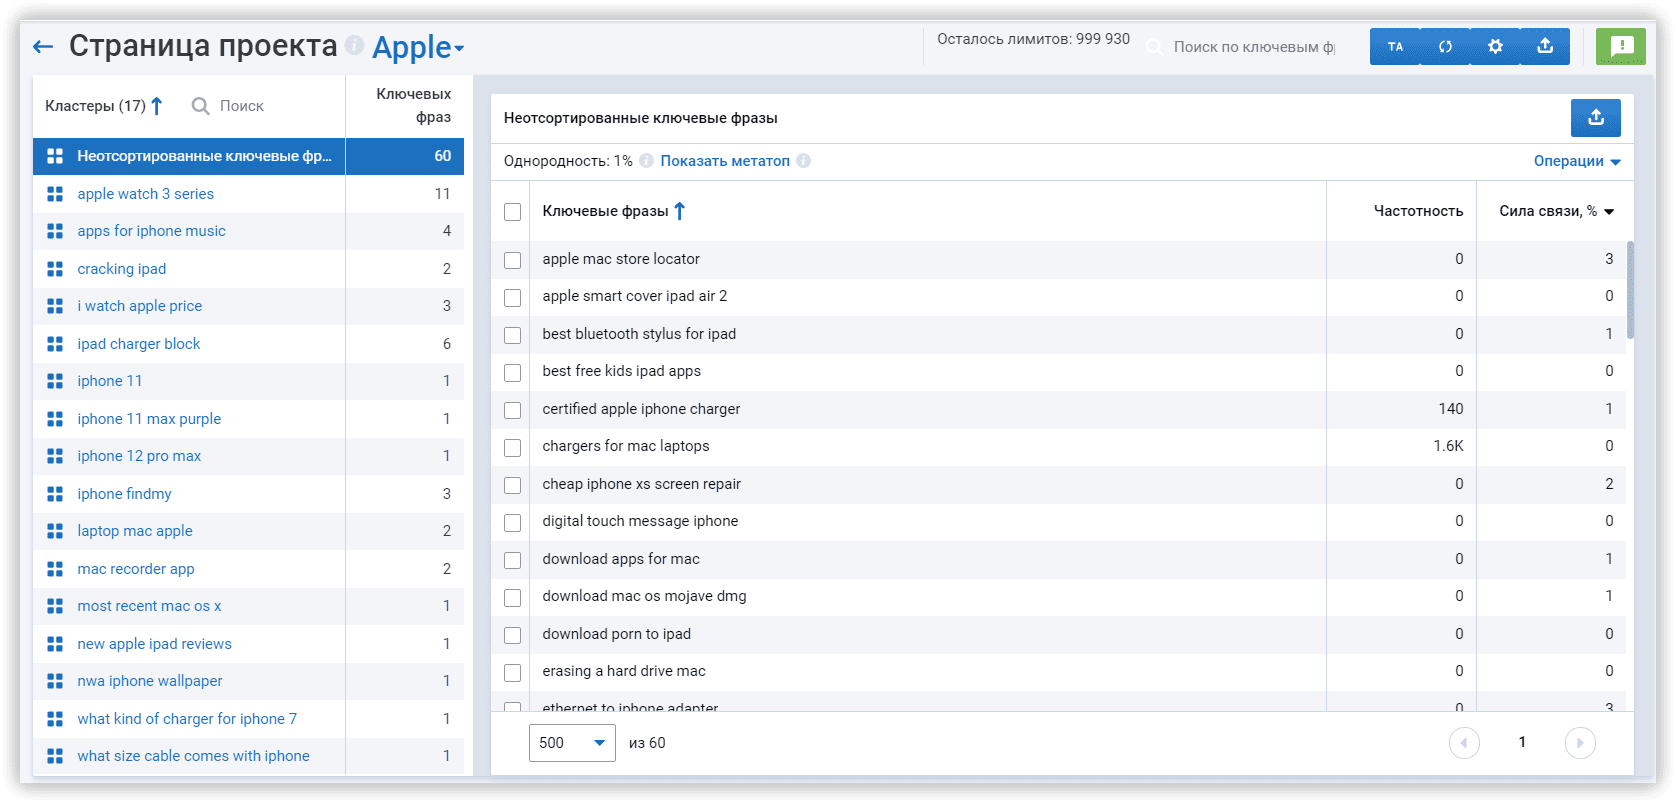Click the grid icon of cracking ipad cluster

click(55, 269)
